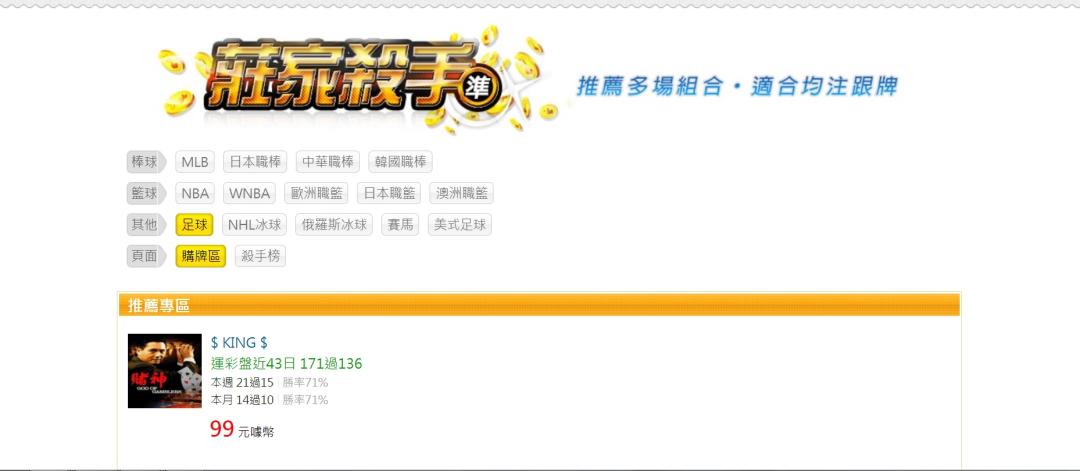Pick the 韓國職棒 category
The width and height of the screenshot is (1080, 471).
(400, 163)
